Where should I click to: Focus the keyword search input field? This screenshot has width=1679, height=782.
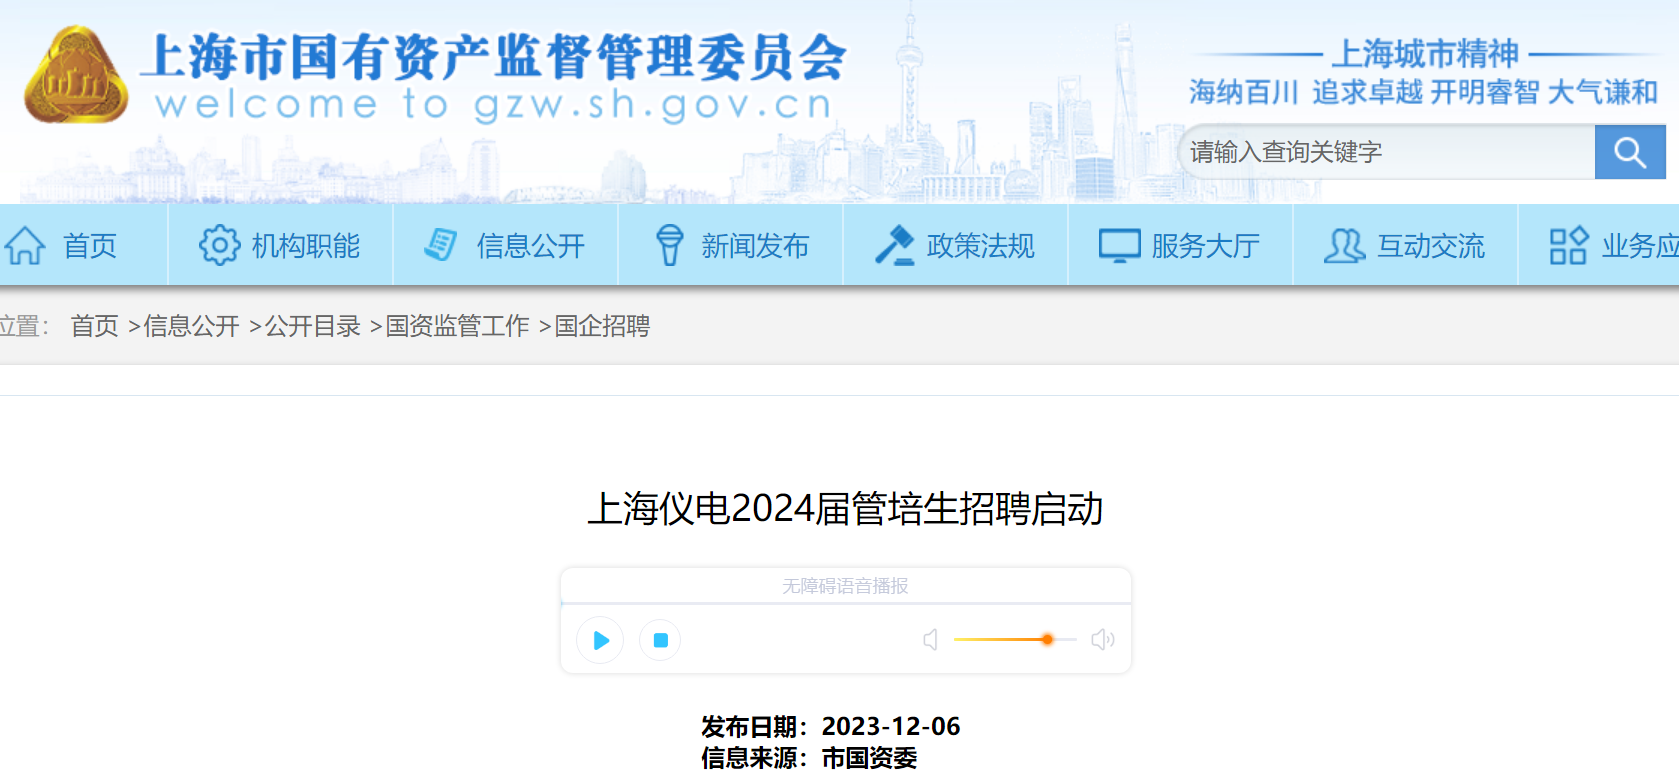pyautogui.click(x=1385, y=153)
